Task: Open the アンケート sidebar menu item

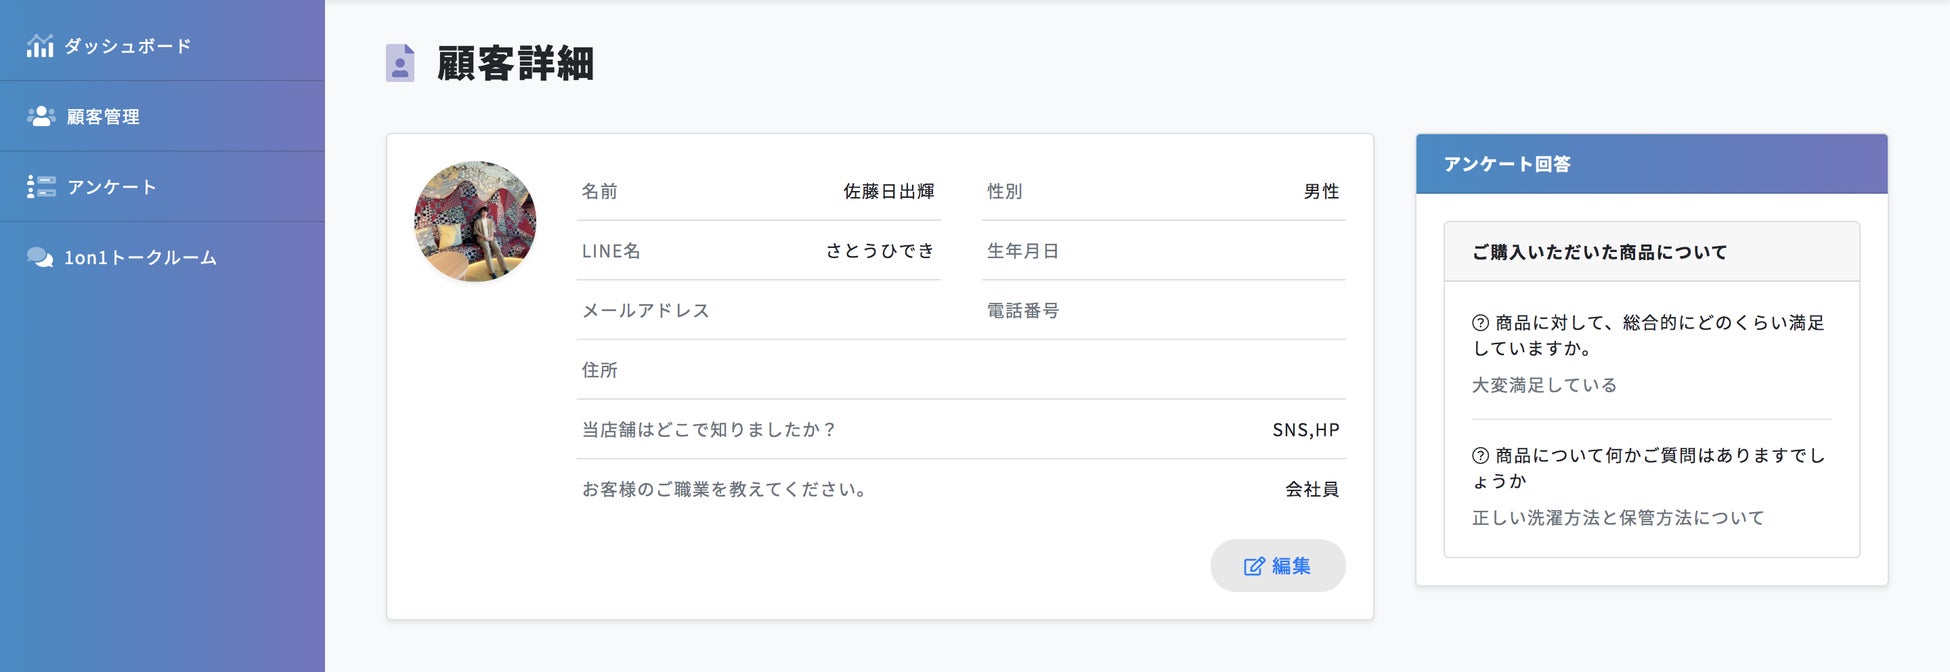Action: 112,187
